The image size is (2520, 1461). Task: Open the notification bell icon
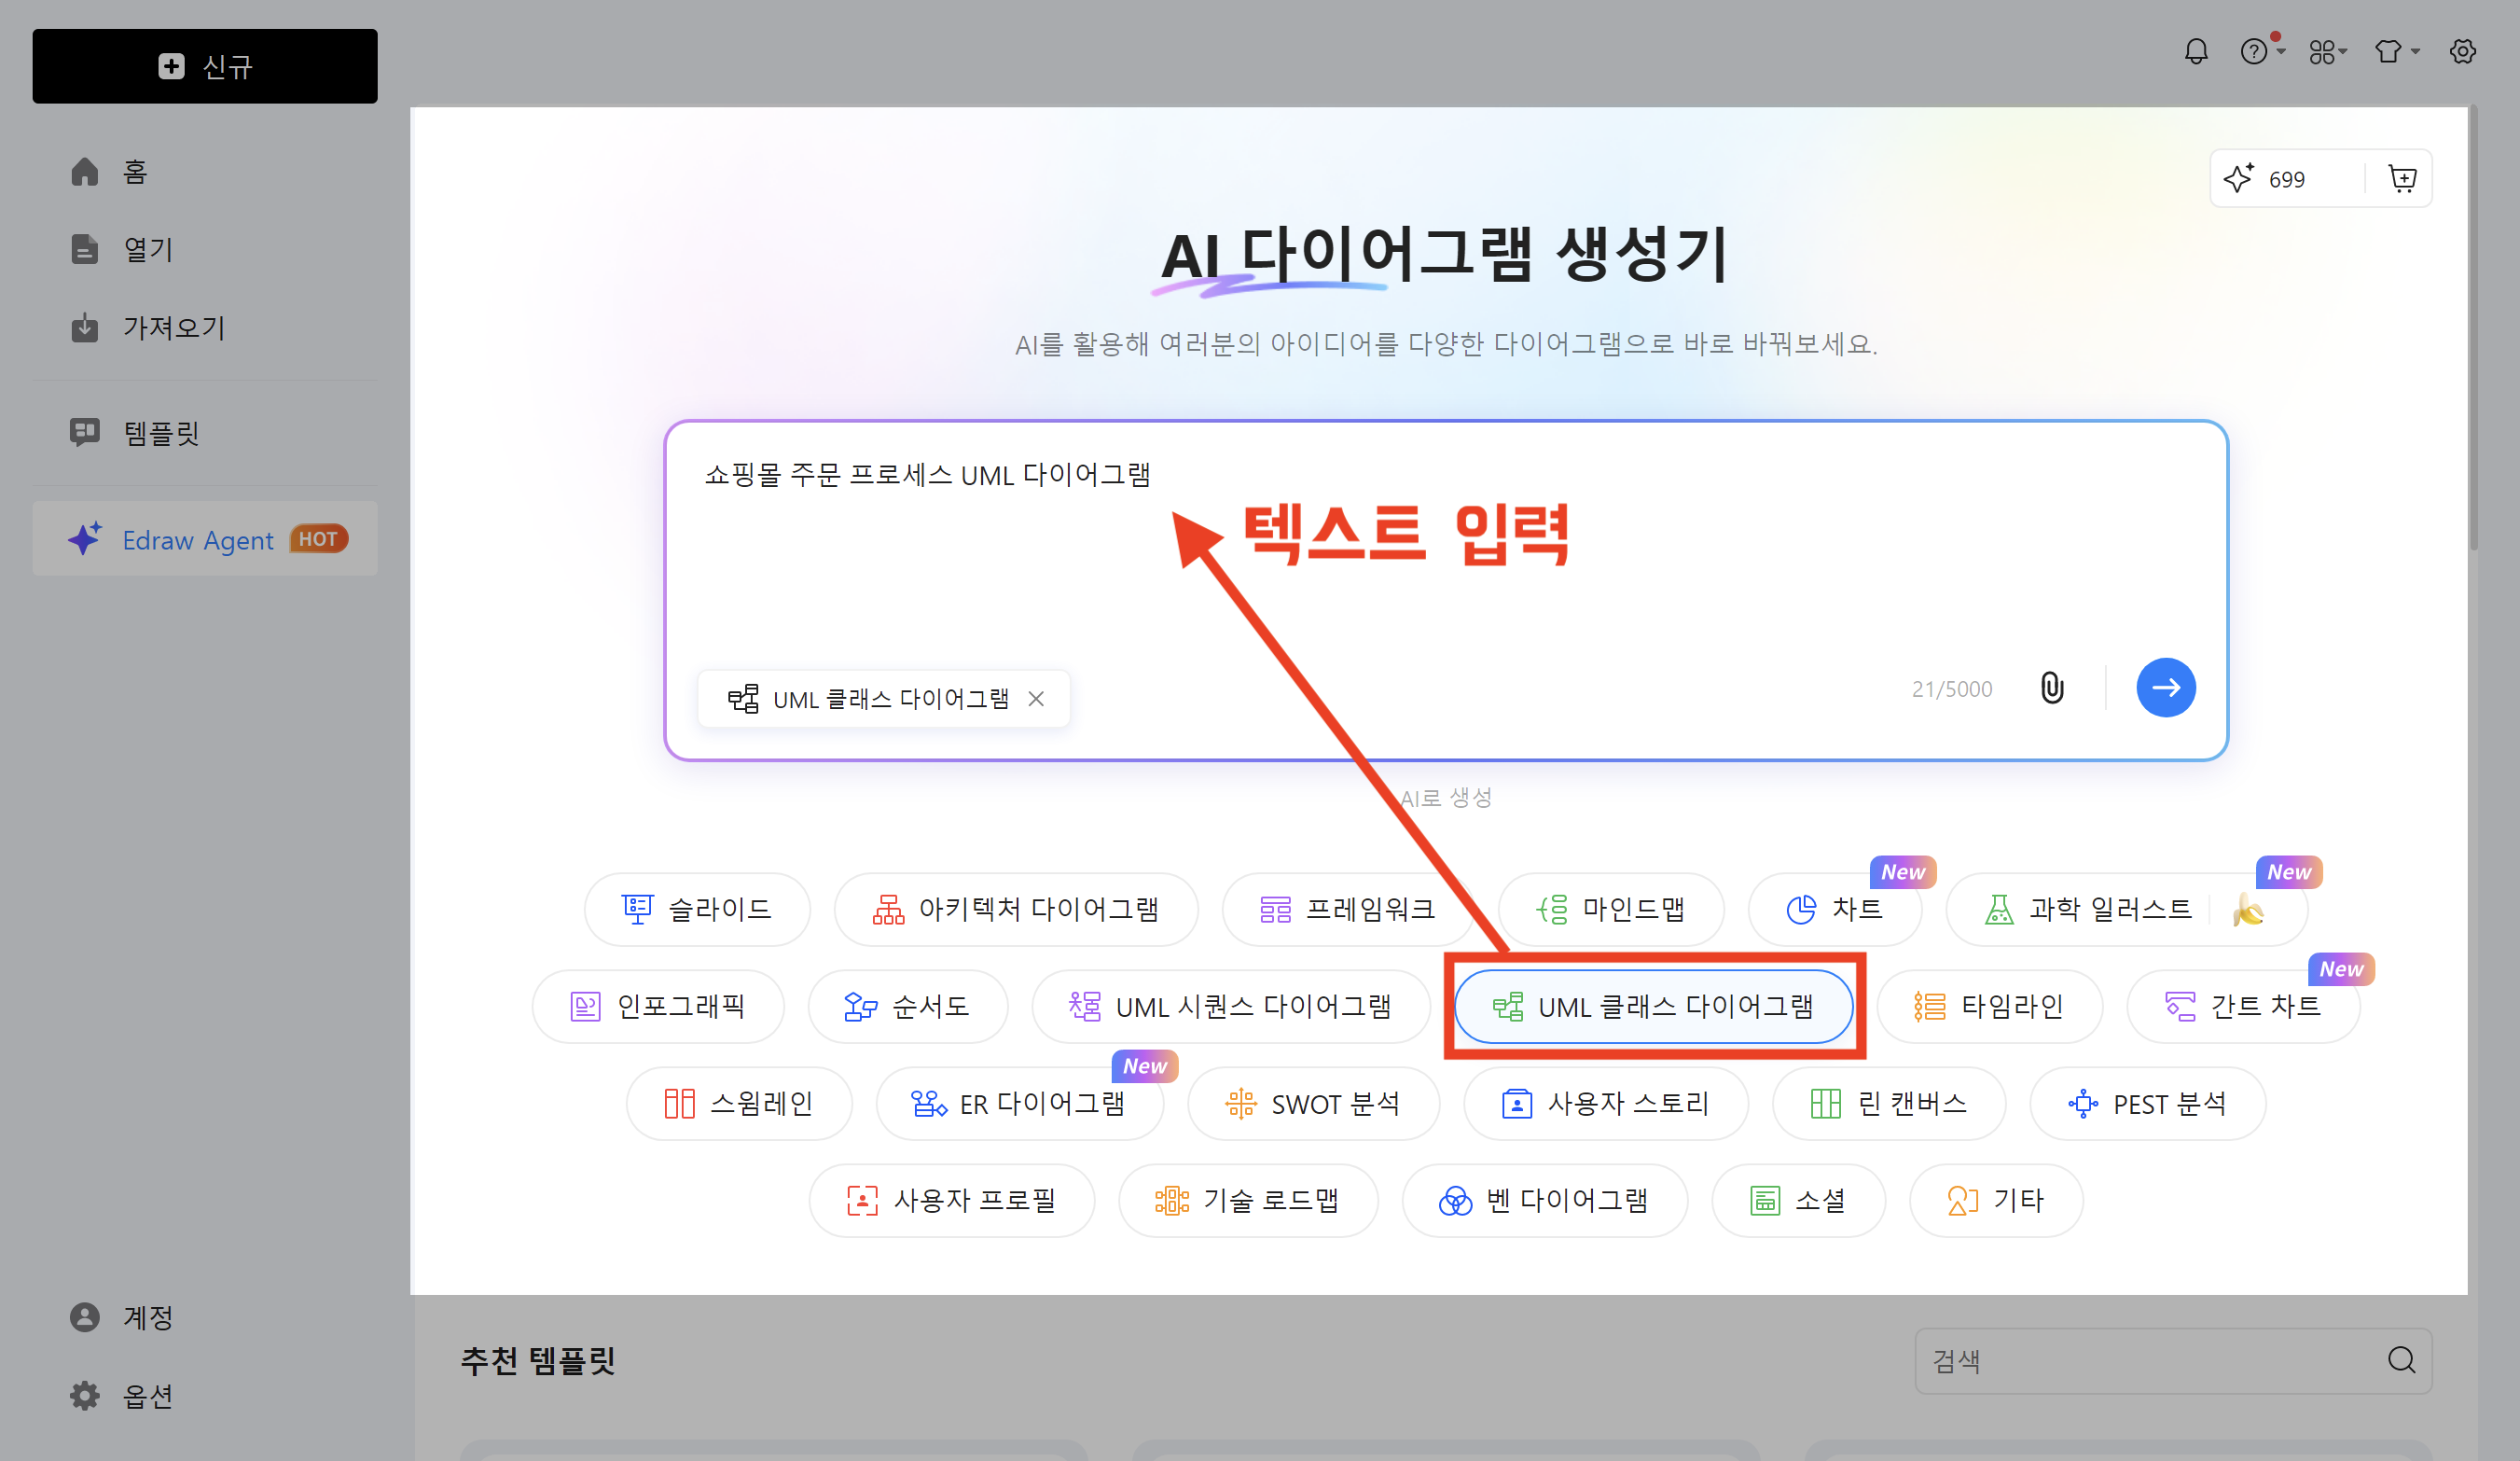point(2195,51)
